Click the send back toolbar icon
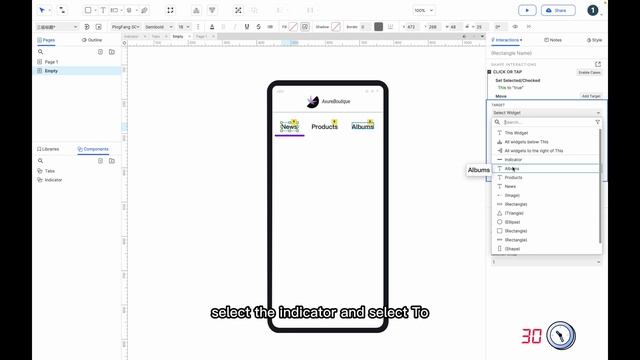The image size is (640, 360). [212, 10]
